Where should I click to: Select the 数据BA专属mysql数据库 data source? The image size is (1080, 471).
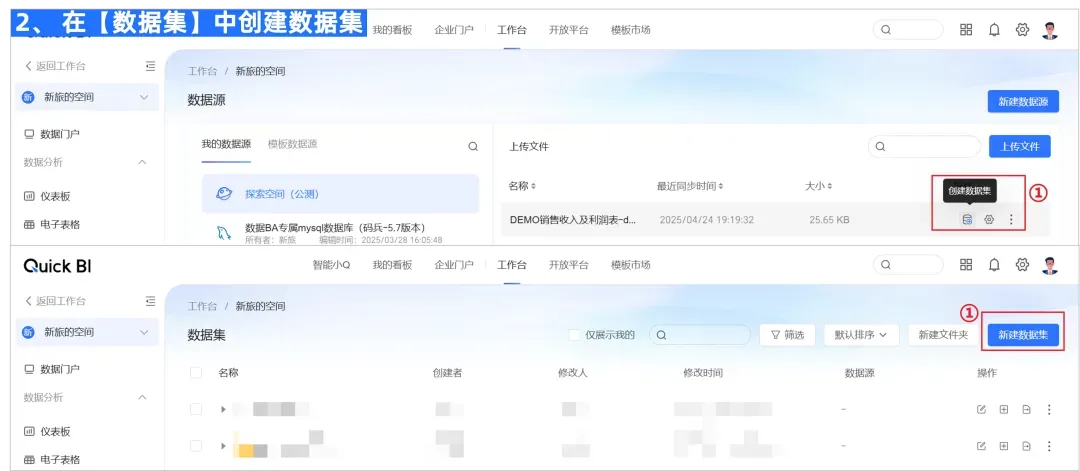pos(340,233)
